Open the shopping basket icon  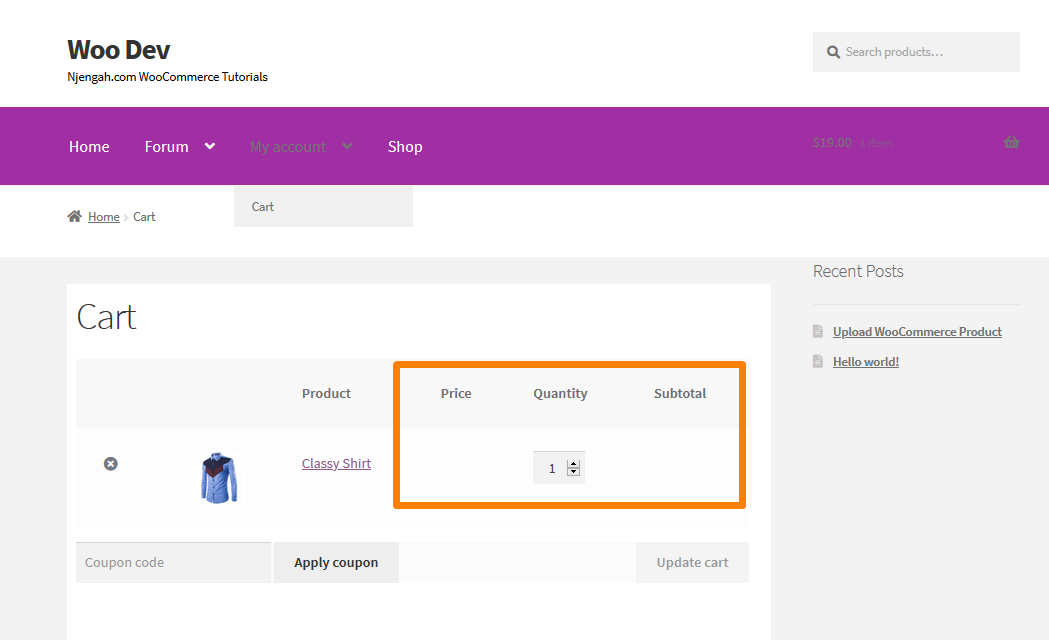[x=1012, y=142]
